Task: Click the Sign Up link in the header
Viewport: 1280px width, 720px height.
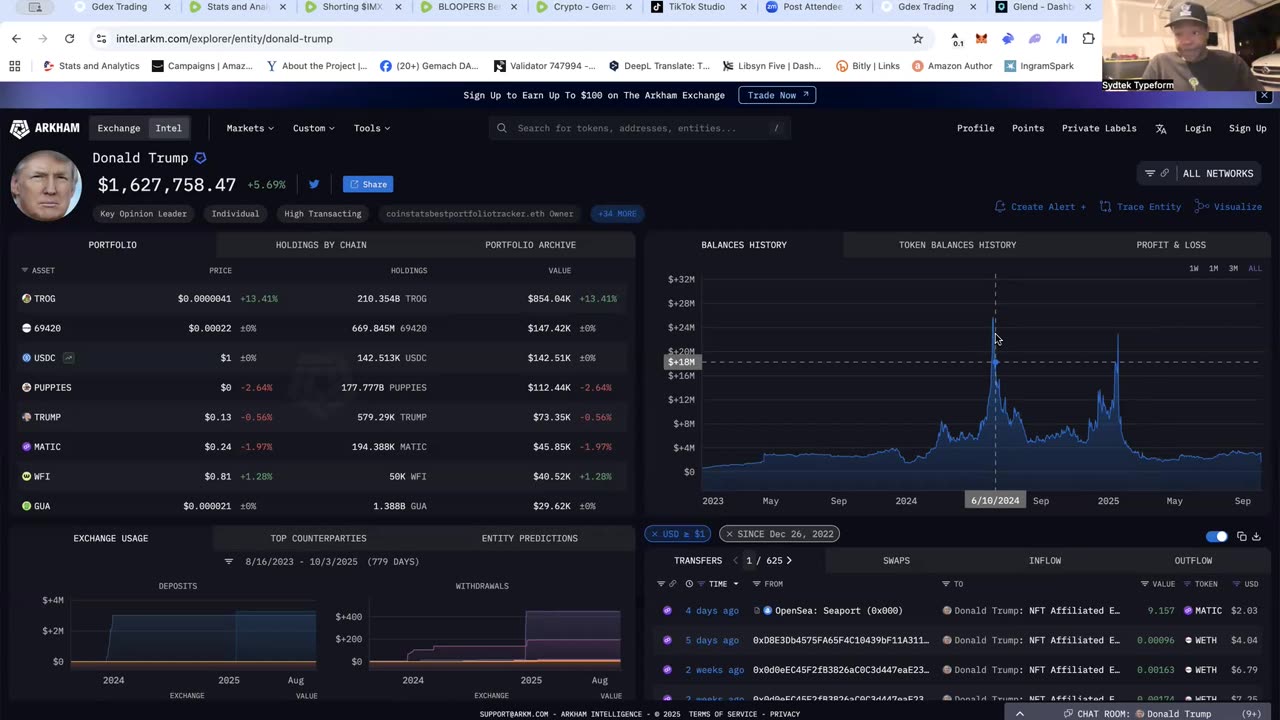Action: click(1247, 128)
